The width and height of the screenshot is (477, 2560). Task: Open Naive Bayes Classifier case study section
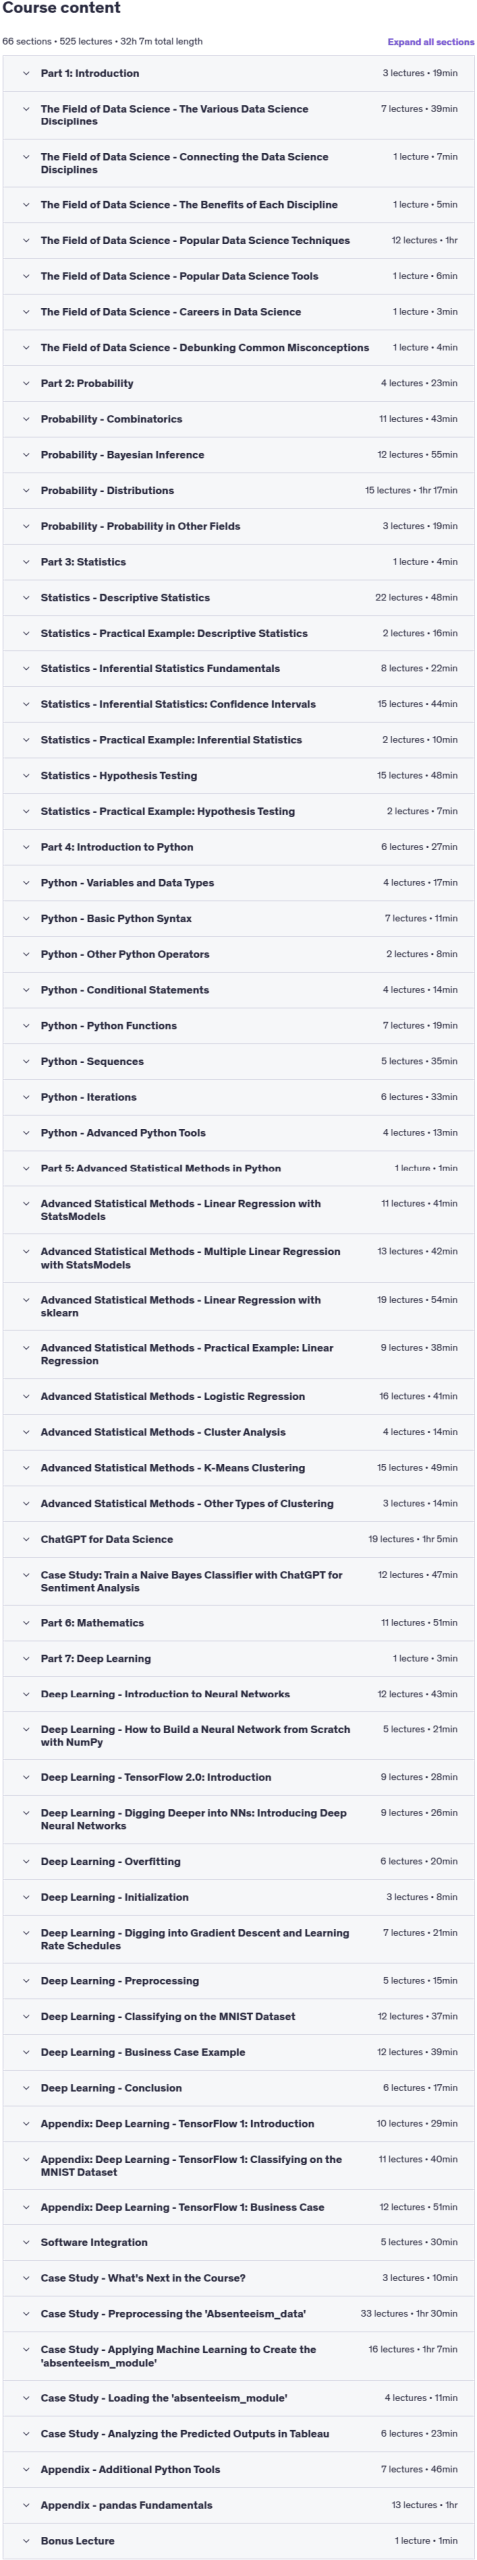click(x=238, y=1582)
